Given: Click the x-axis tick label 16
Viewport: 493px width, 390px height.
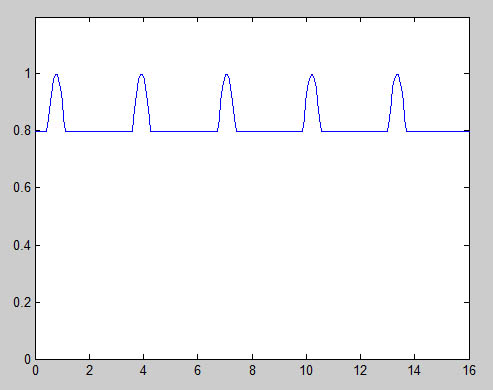Looking at the screenshot, I should (469, 370).
